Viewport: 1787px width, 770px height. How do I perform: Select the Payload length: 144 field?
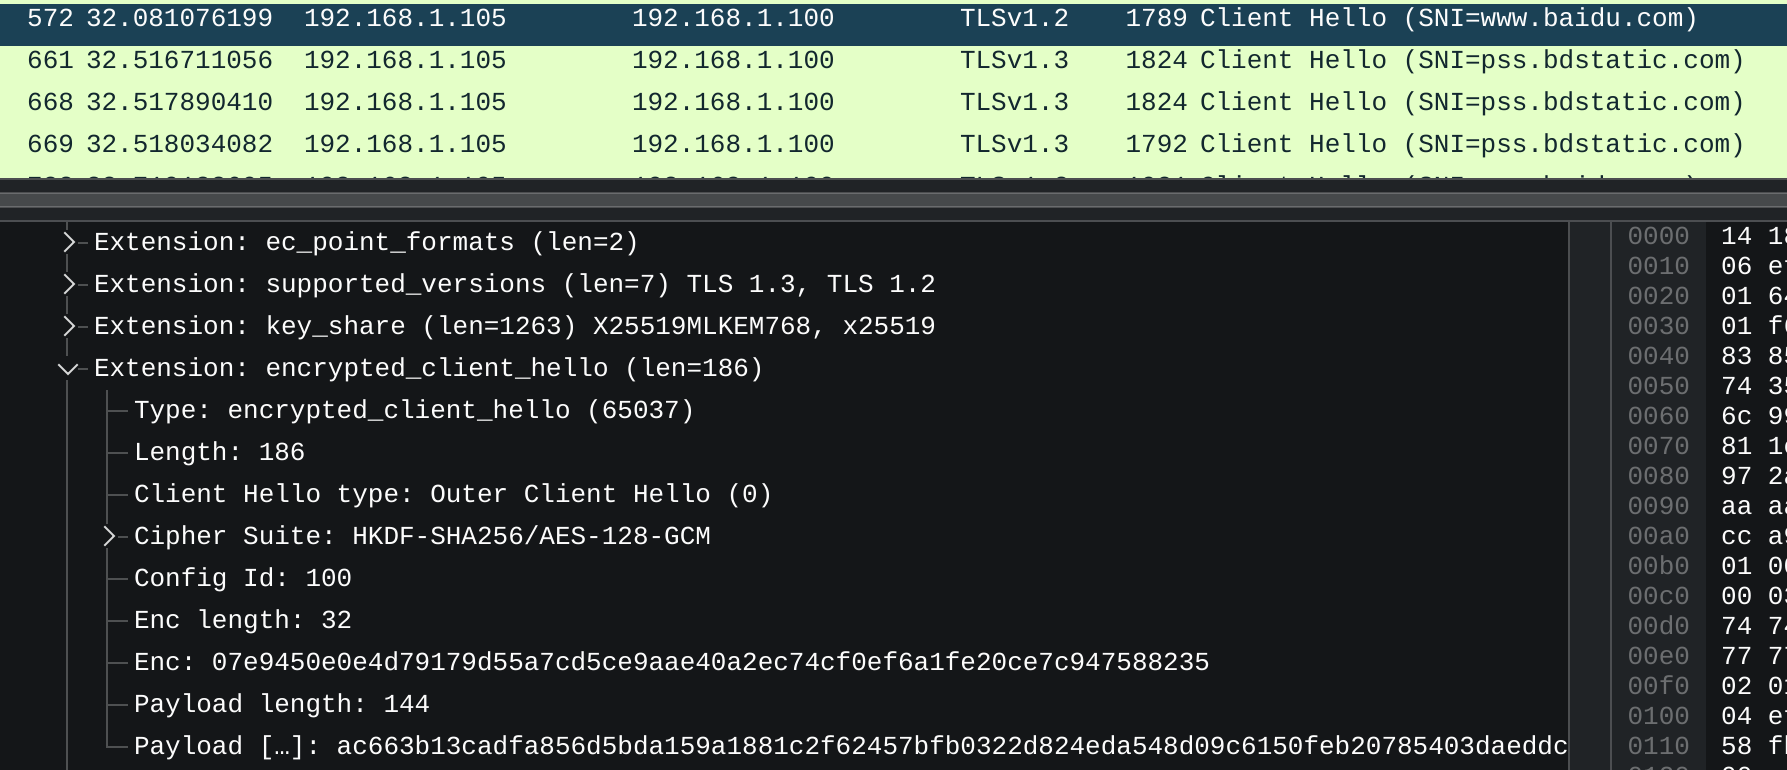[x=281, y=704]
